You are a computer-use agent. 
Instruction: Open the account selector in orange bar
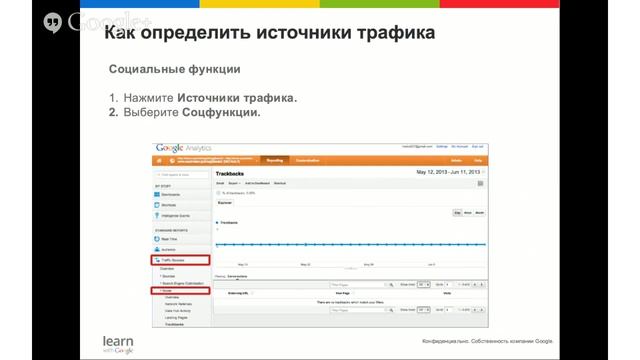pos(215,161)
